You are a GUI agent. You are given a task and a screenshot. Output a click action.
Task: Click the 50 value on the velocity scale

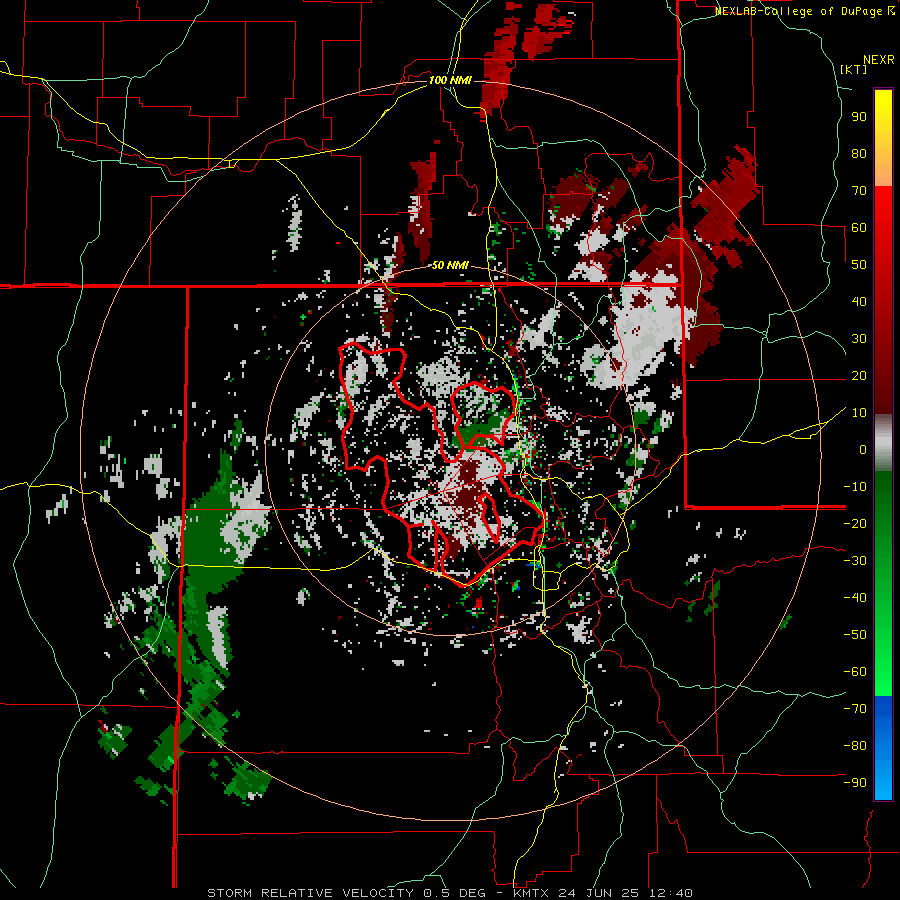click(x=859, y=265)
